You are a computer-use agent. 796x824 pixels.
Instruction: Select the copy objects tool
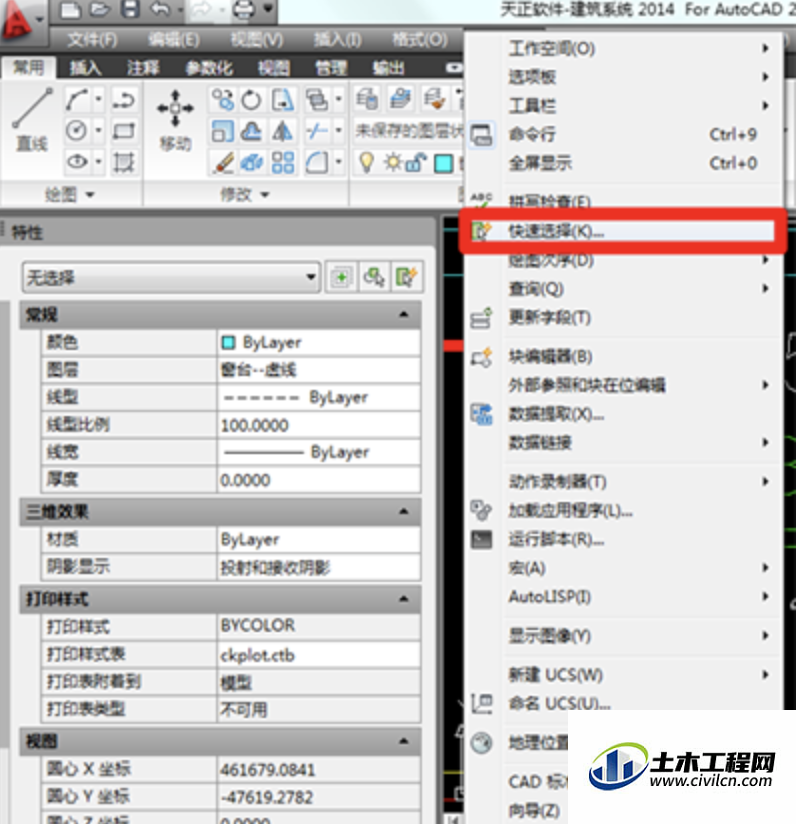click(x=223, y=100)
